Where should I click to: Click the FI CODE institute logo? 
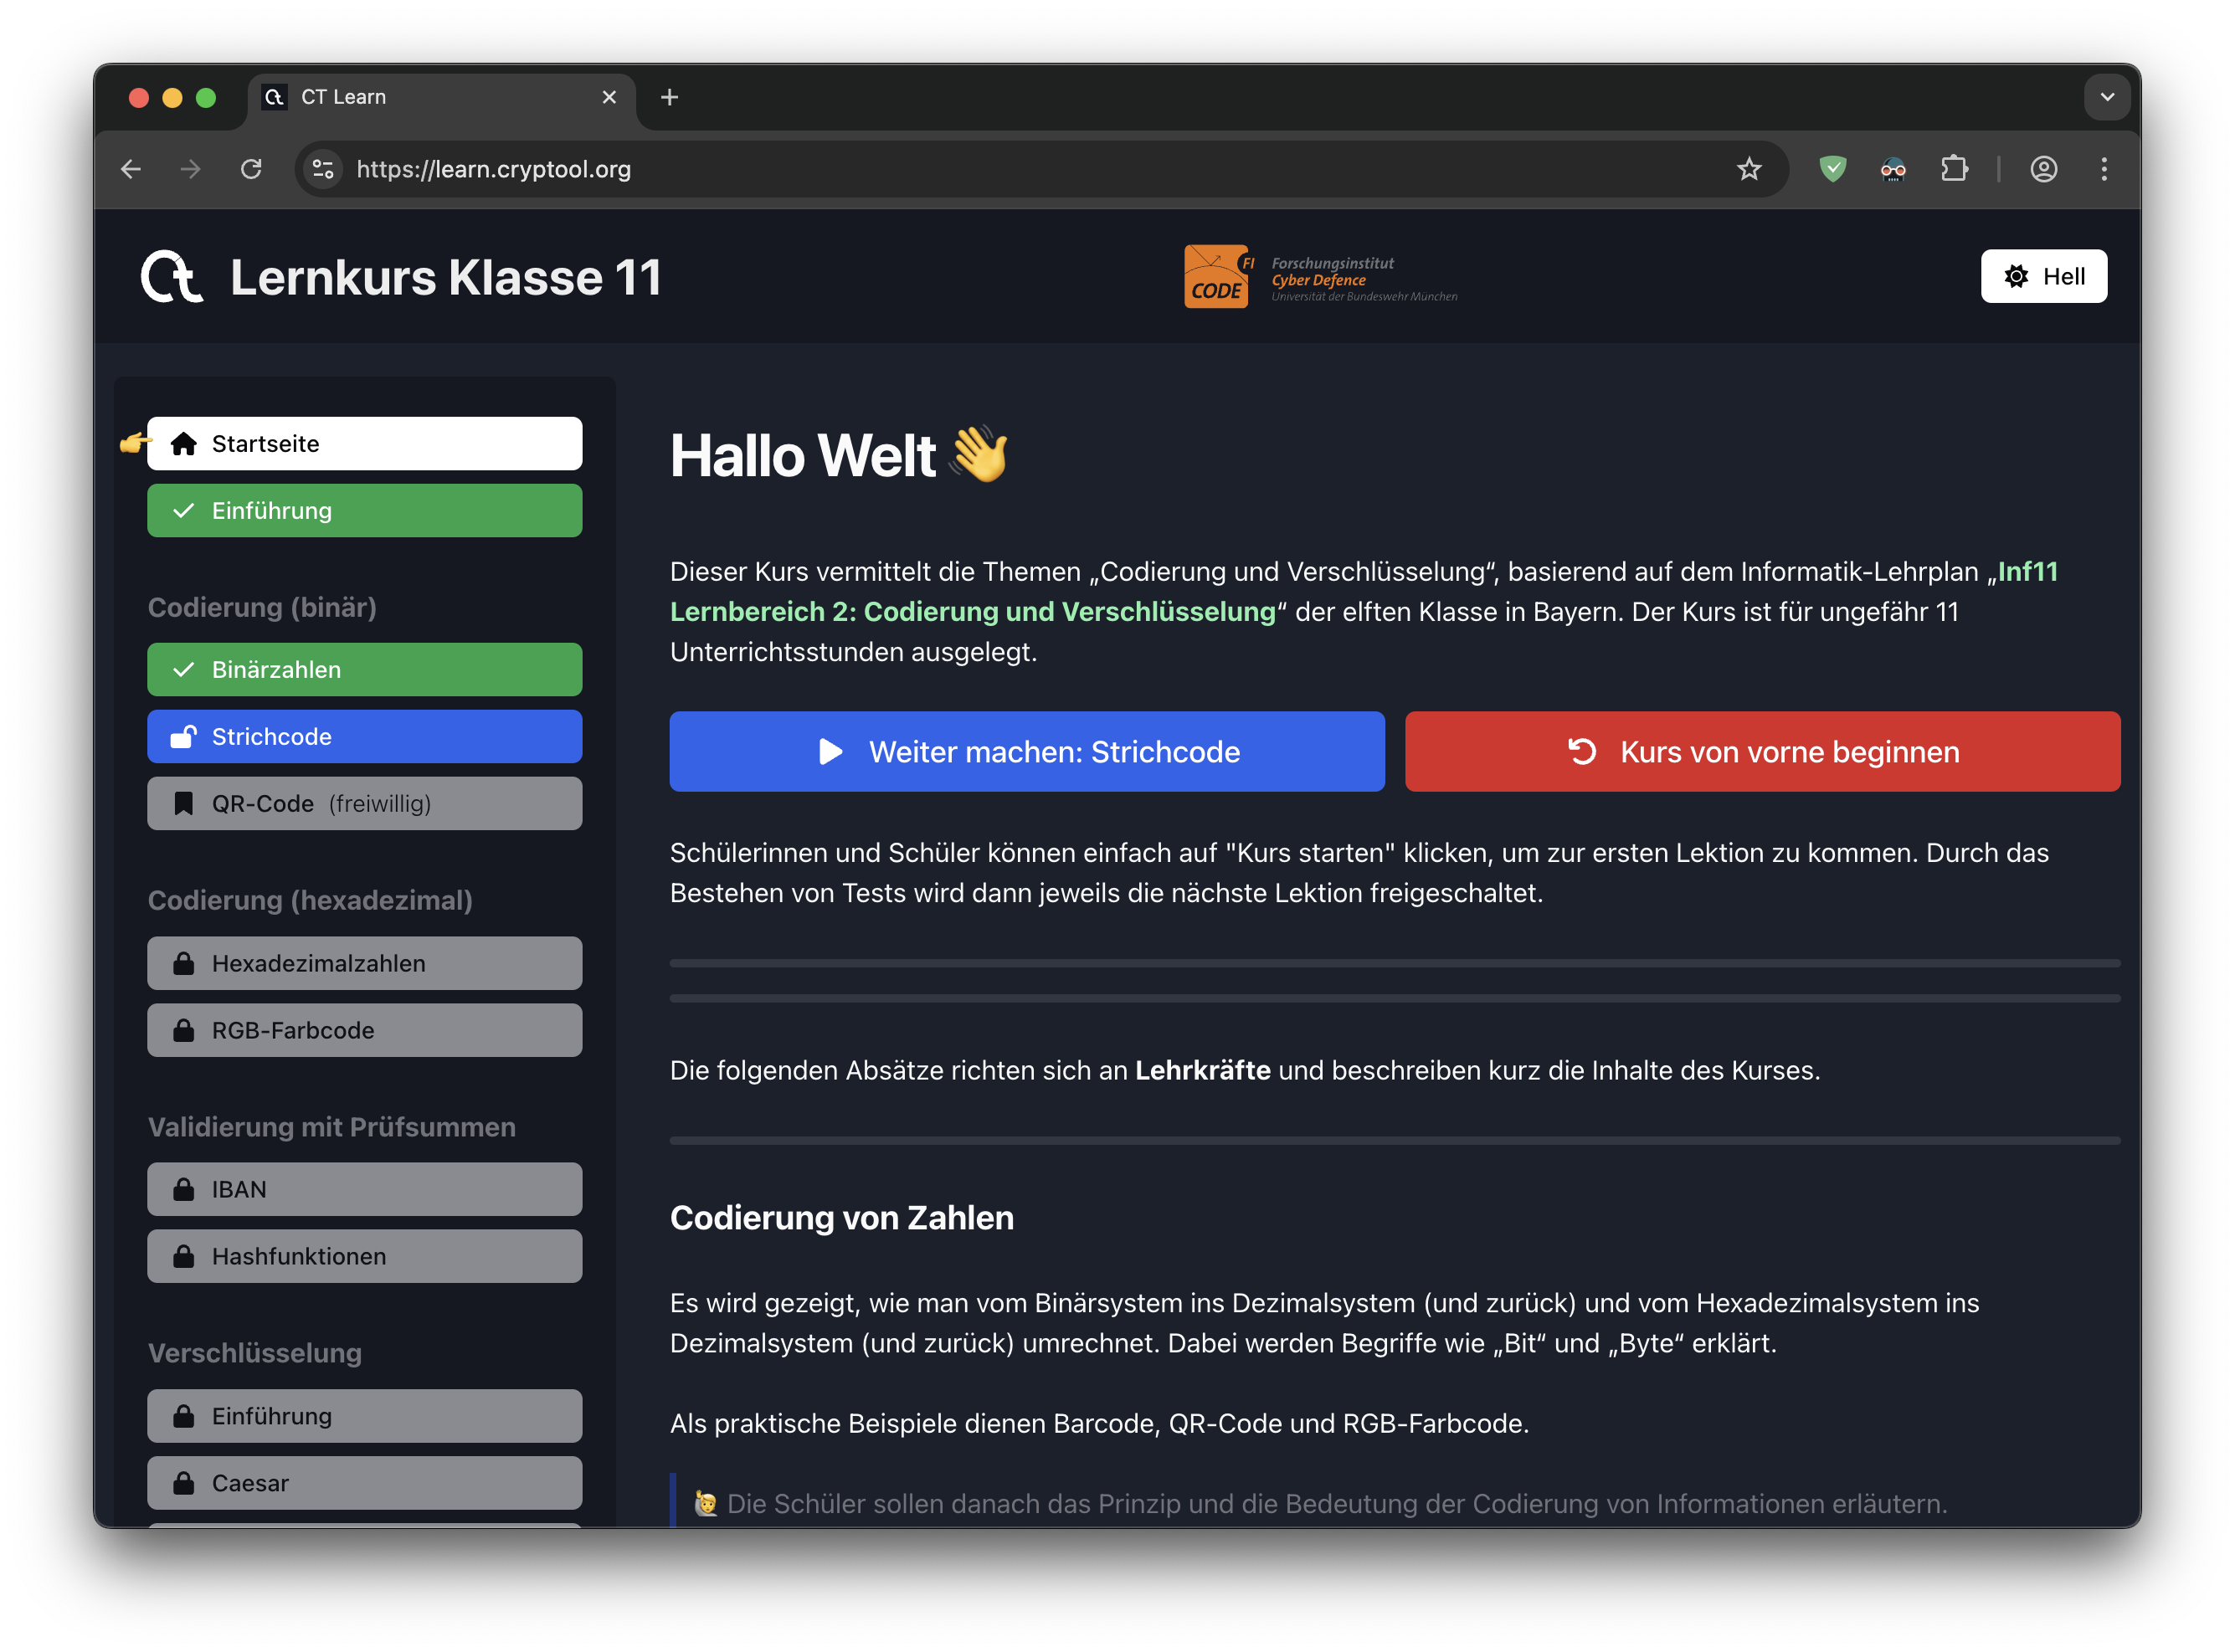pos(1217,277)
